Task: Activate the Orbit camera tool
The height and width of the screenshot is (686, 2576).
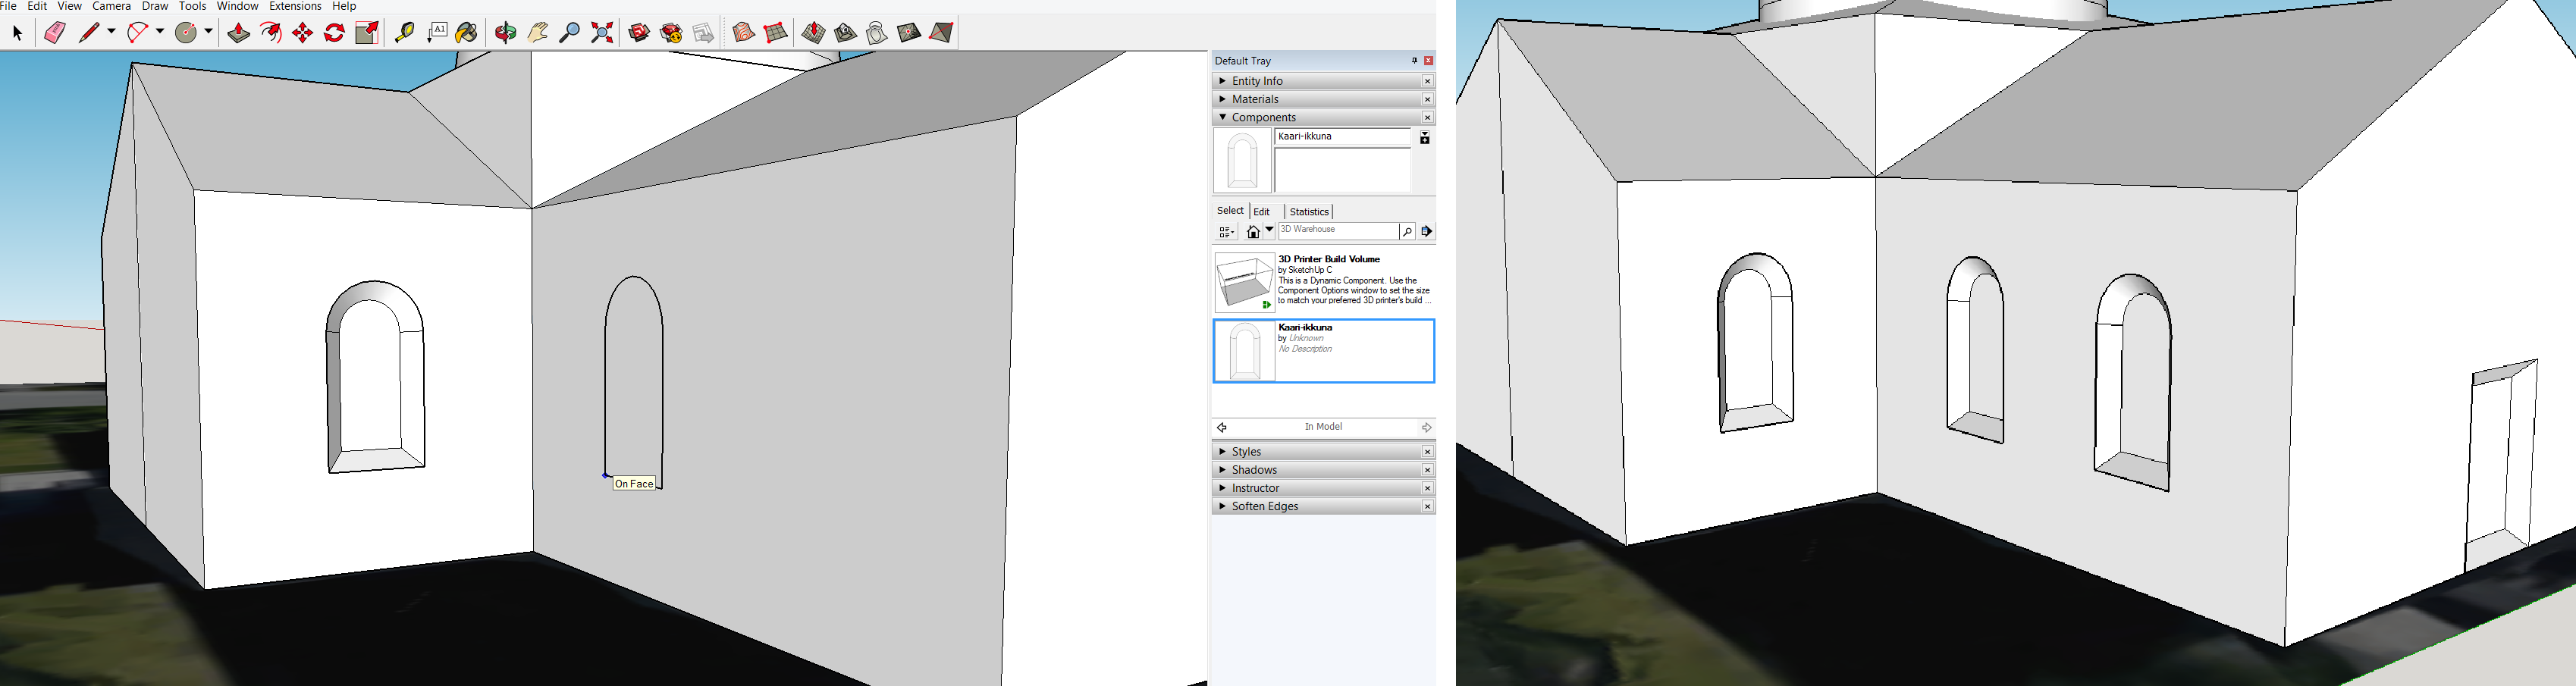Action: click(505, 33)
